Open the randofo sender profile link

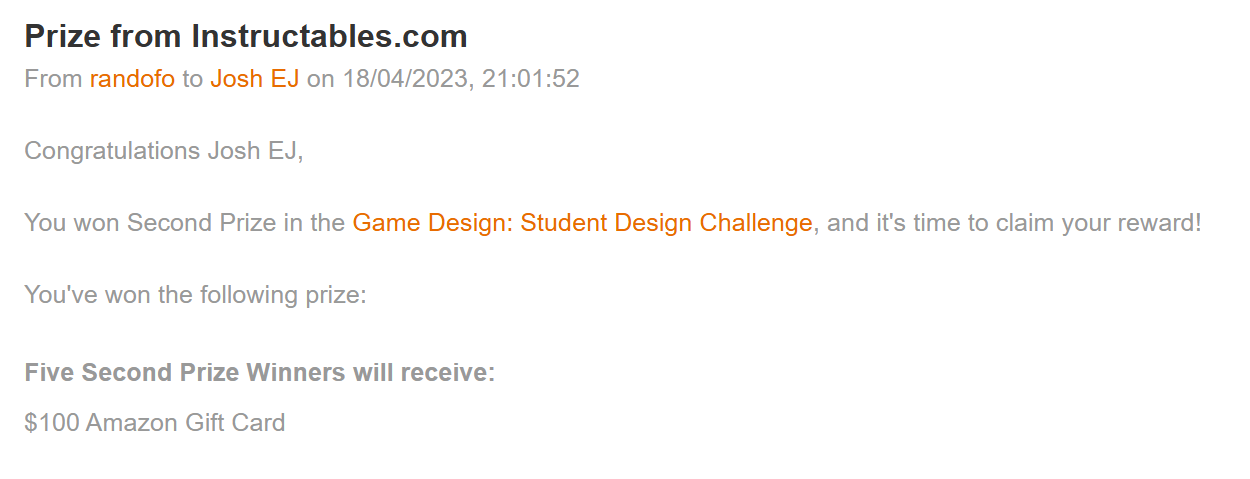pos(132,79)
